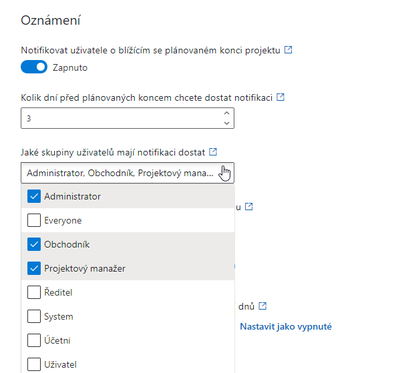Viewport: 400px width, 373px height.
Task: Check the Uživatel checkbox
Action: point(34,364)
